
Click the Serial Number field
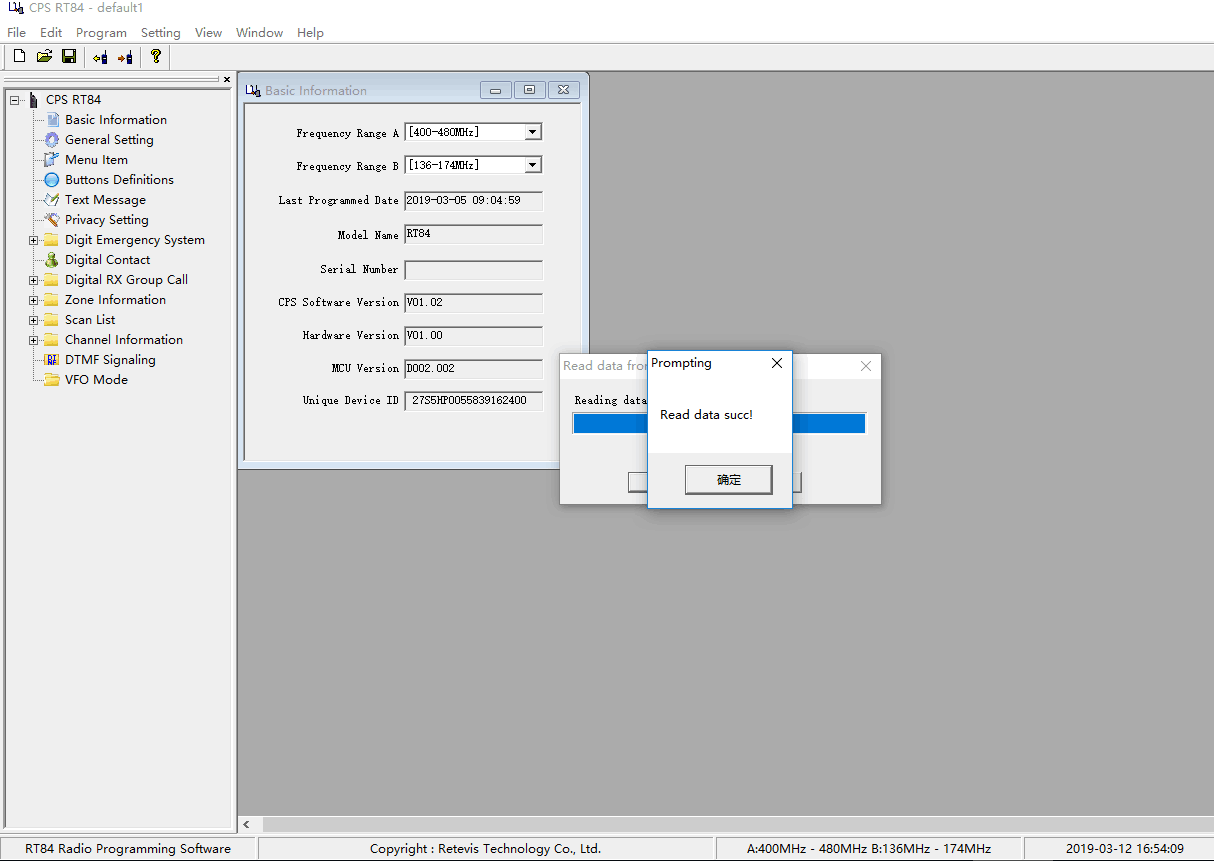pyautogui.click(x=473, y=270)
